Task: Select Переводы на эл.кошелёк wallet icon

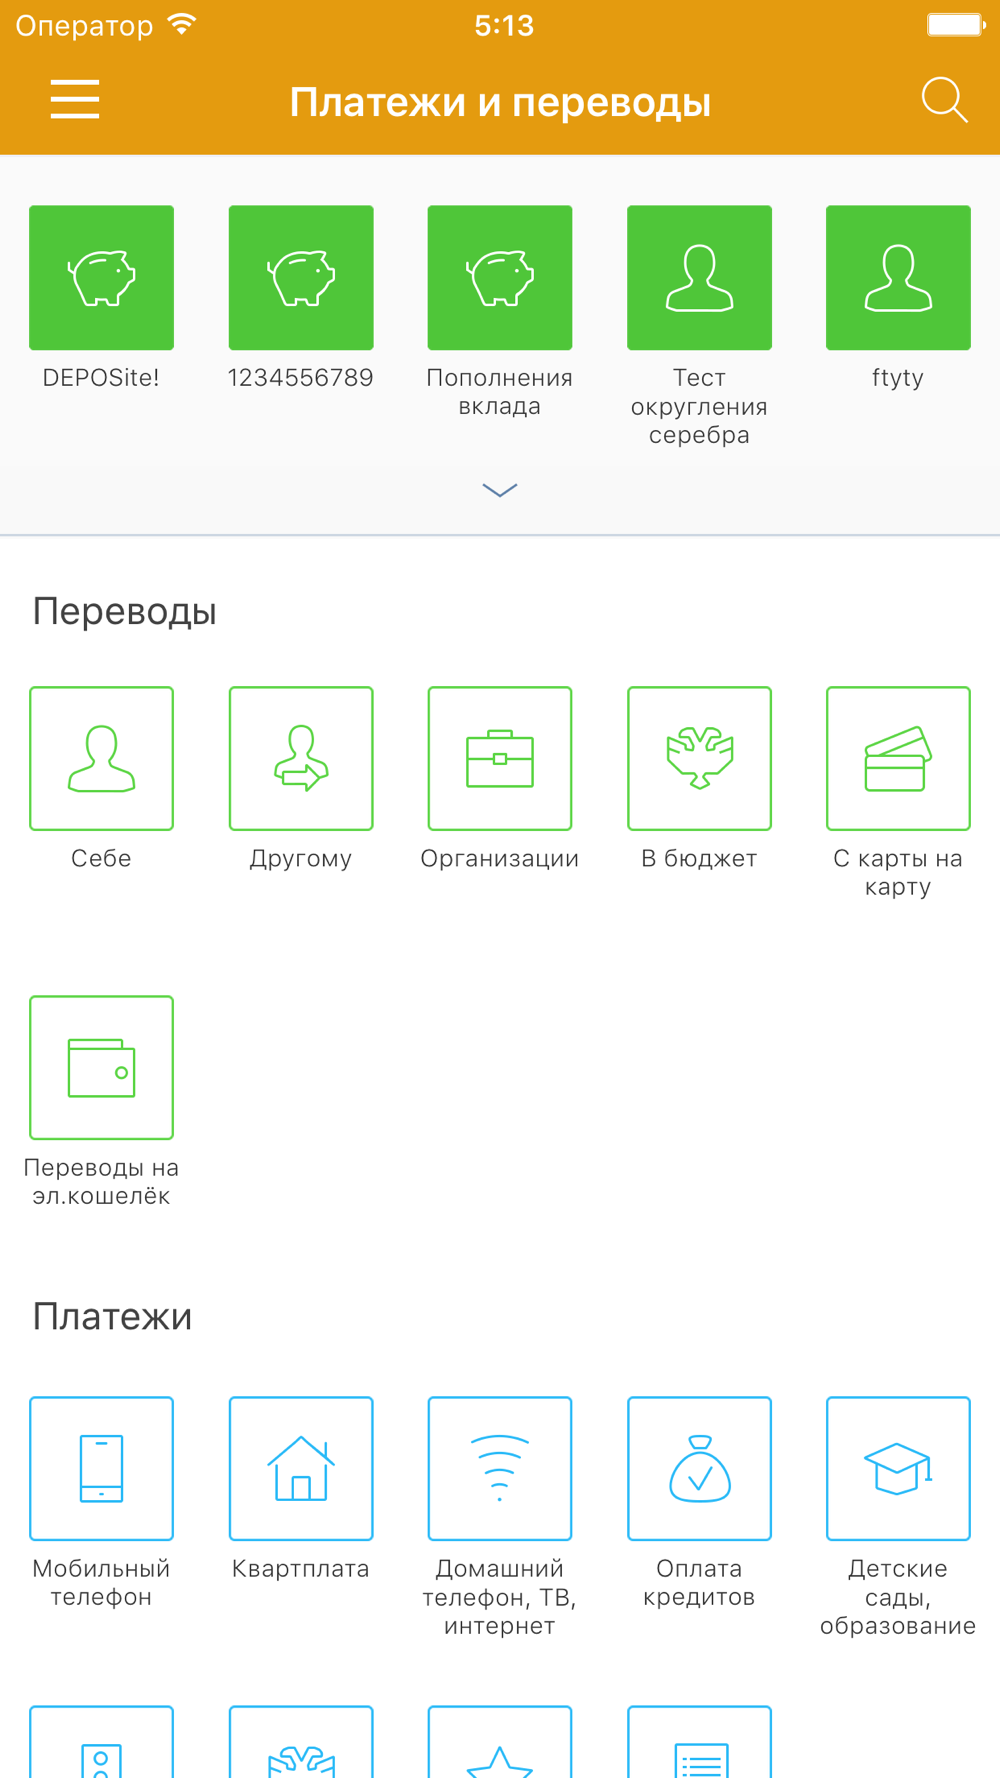Action: (101, 1067)
